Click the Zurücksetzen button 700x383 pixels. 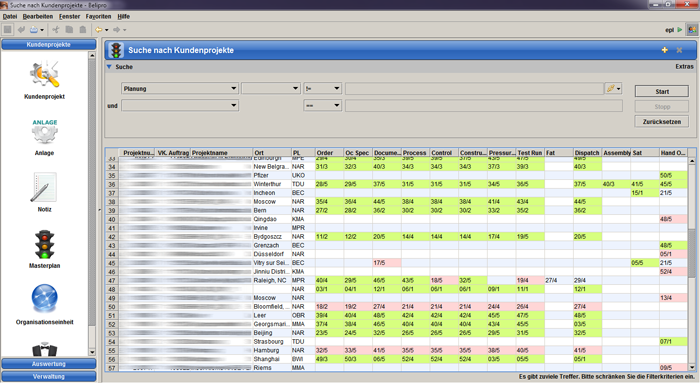[662, 121]
